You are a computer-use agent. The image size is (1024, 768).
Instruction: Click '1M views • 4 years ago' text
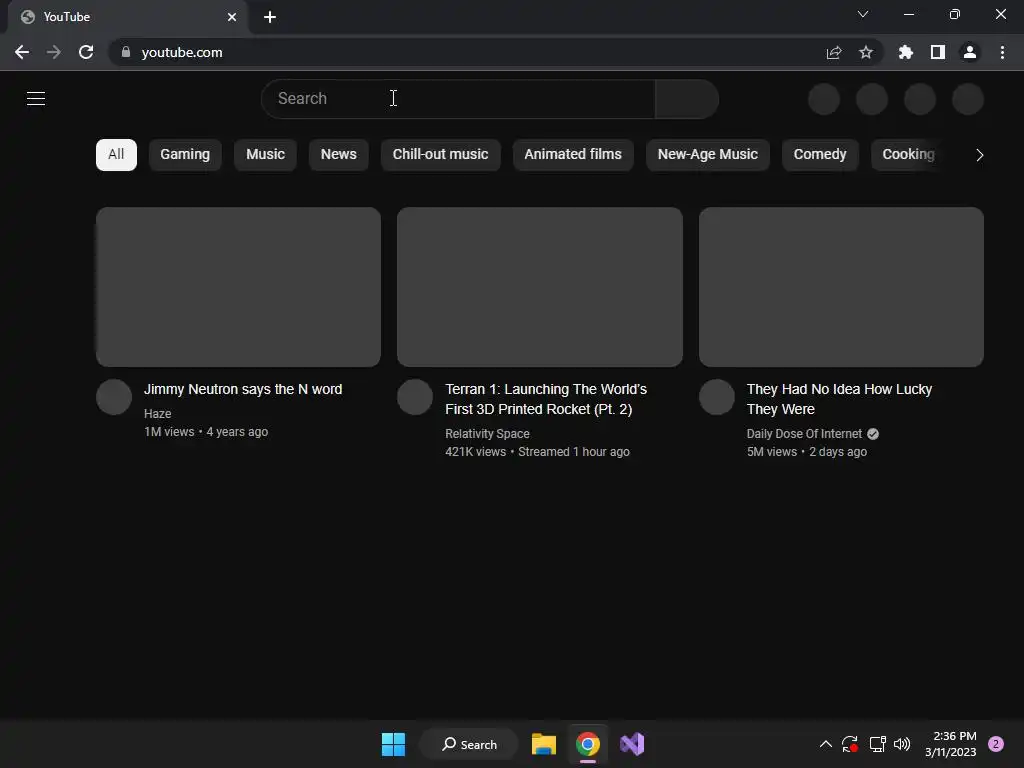206,432
